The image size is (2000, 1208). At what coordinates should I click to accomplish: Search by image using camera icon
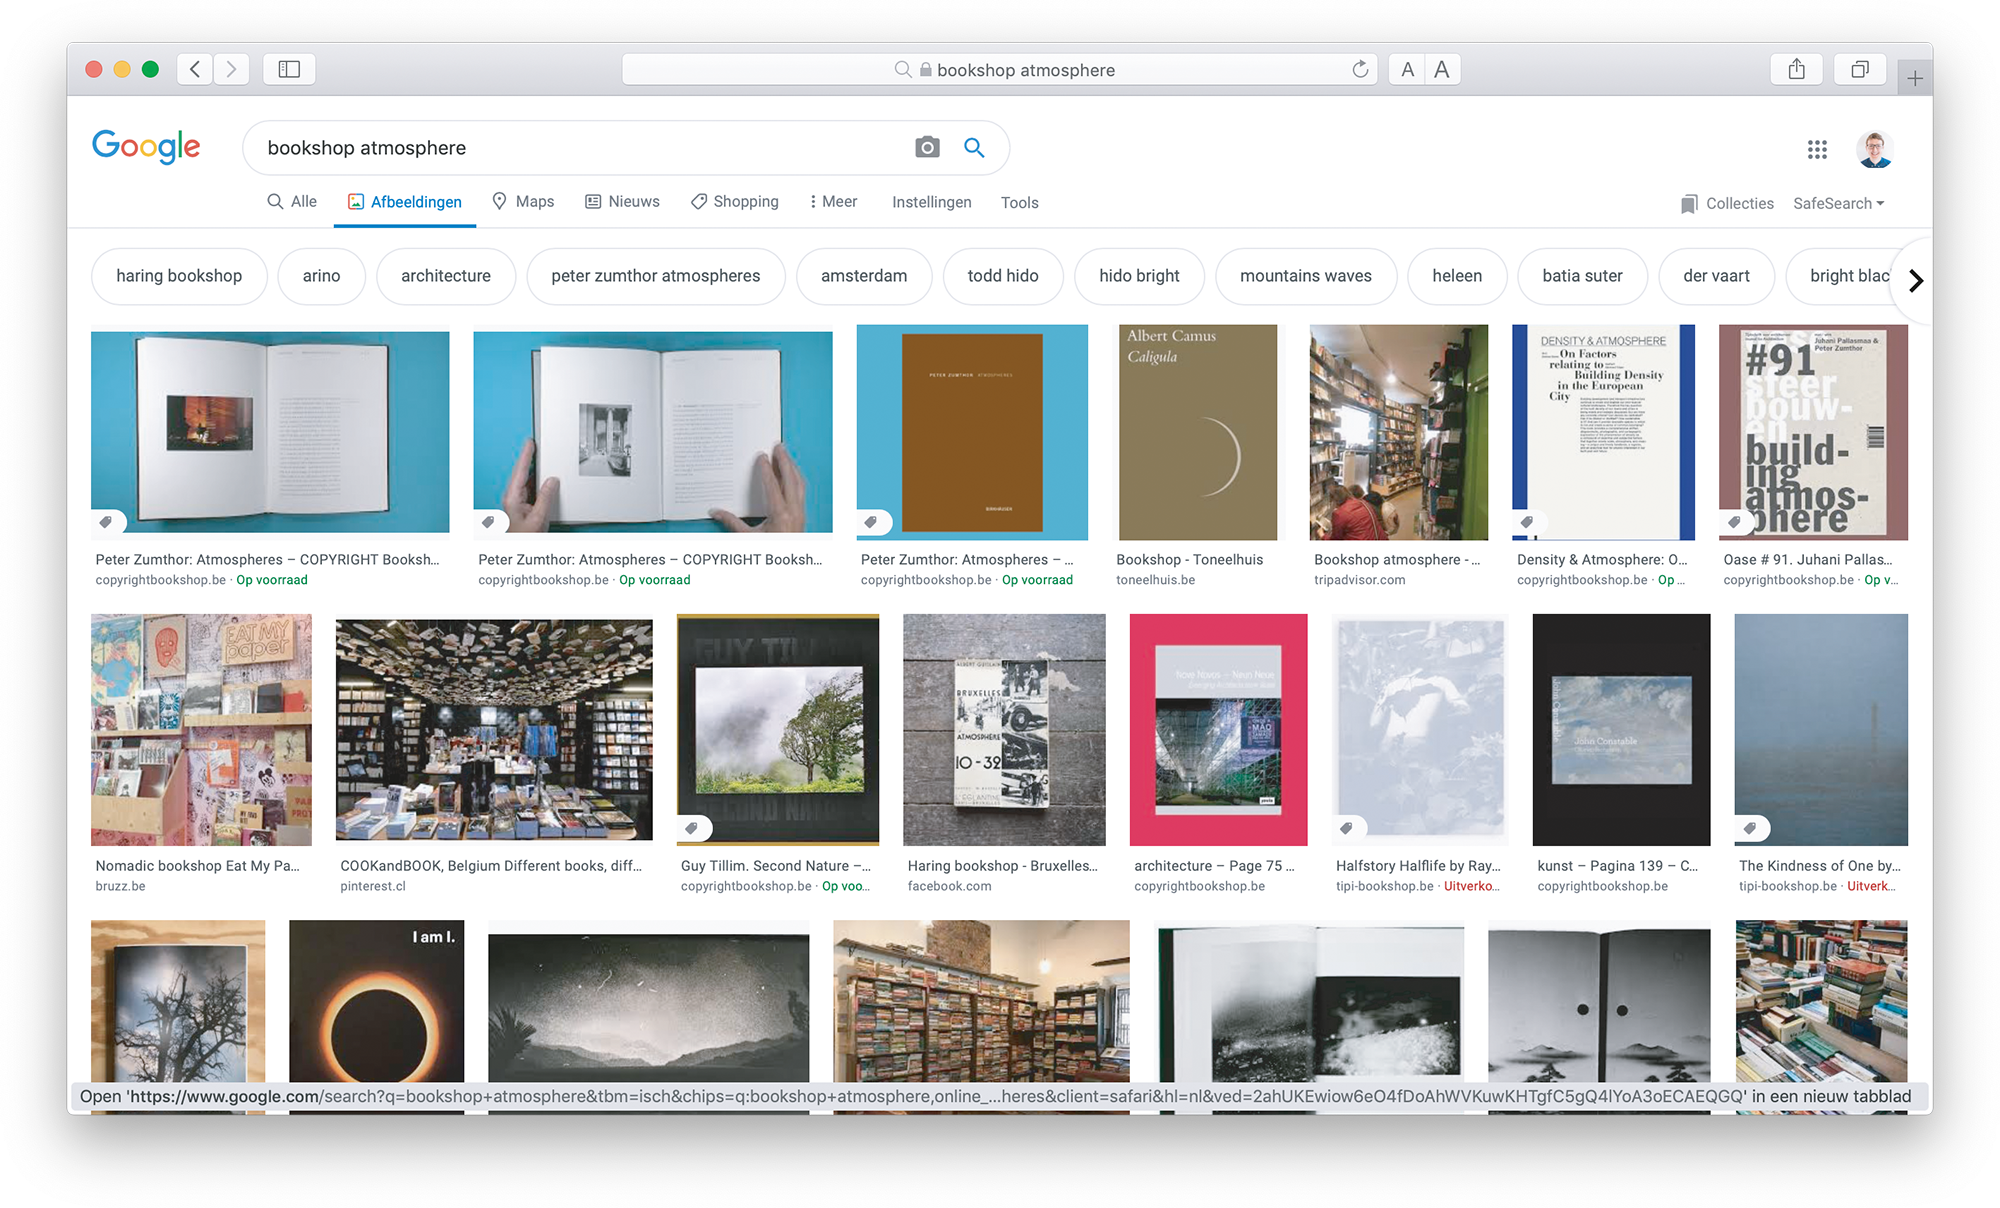point(927,148)
